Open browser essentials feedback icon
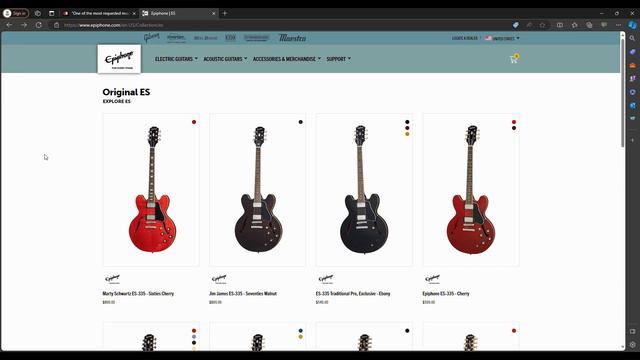The width and height of the screenshot is (640, 360). point(604,25)
